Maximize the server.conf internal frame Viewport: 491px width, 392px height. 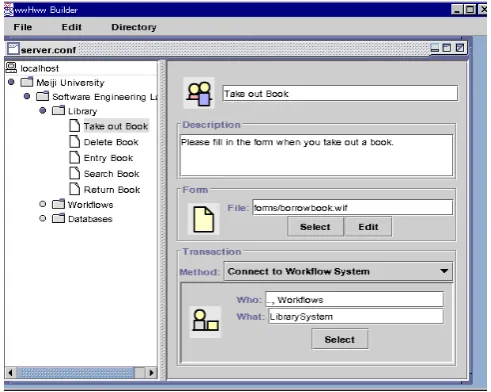click(447, 48)
